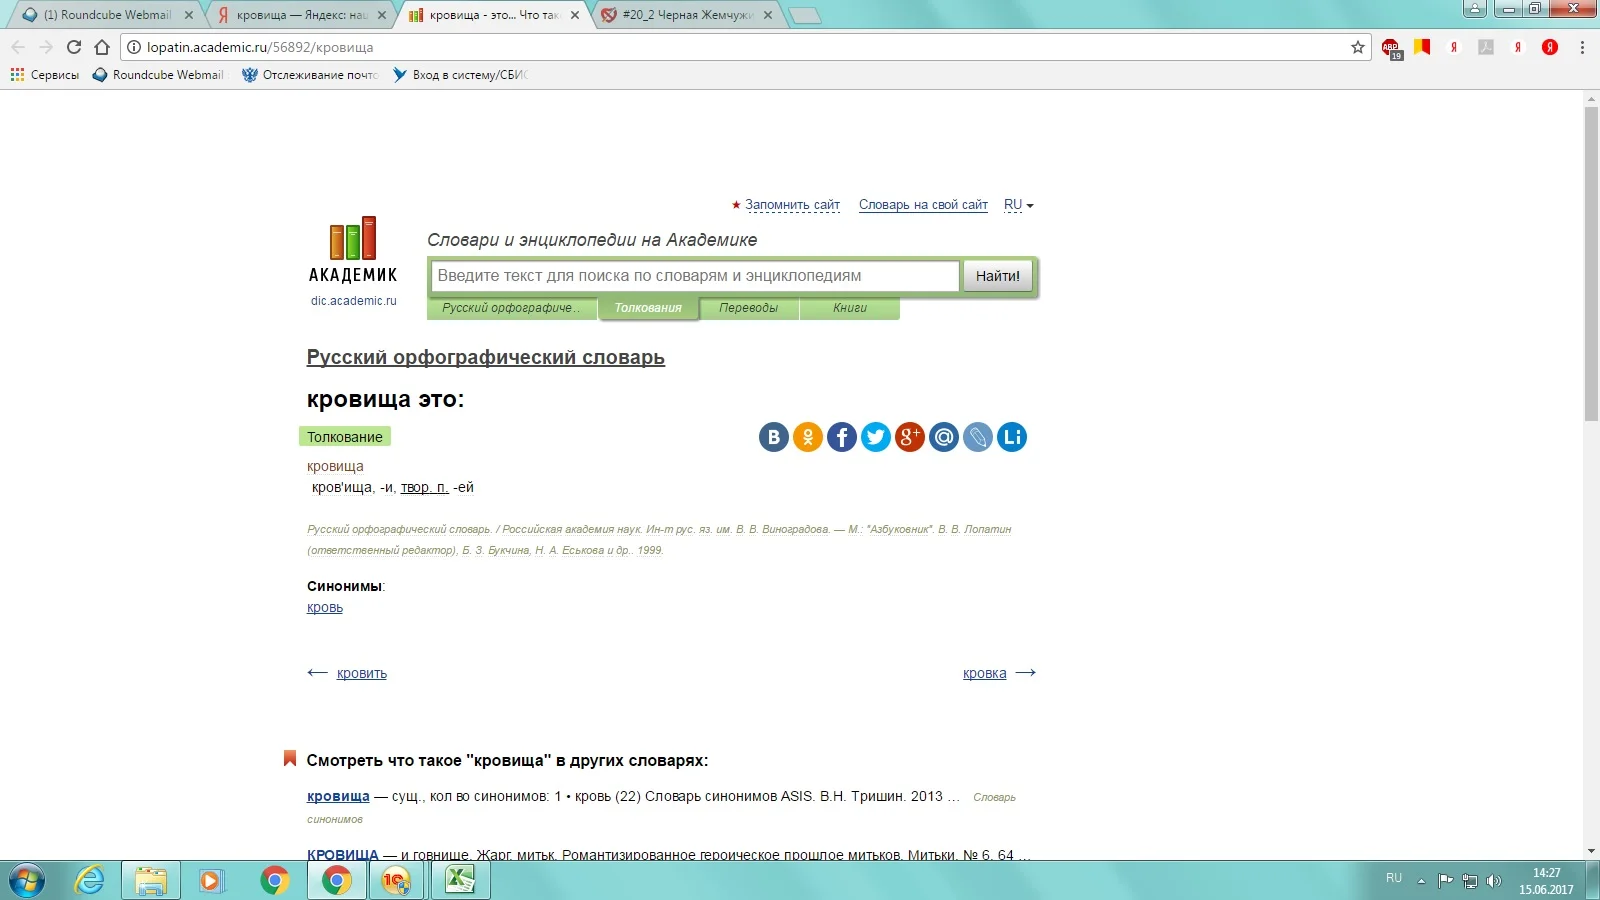Open the Adblock Plus extension icon
The height and width of the screenshot is (900, 1600).
tap(1390, 47)
